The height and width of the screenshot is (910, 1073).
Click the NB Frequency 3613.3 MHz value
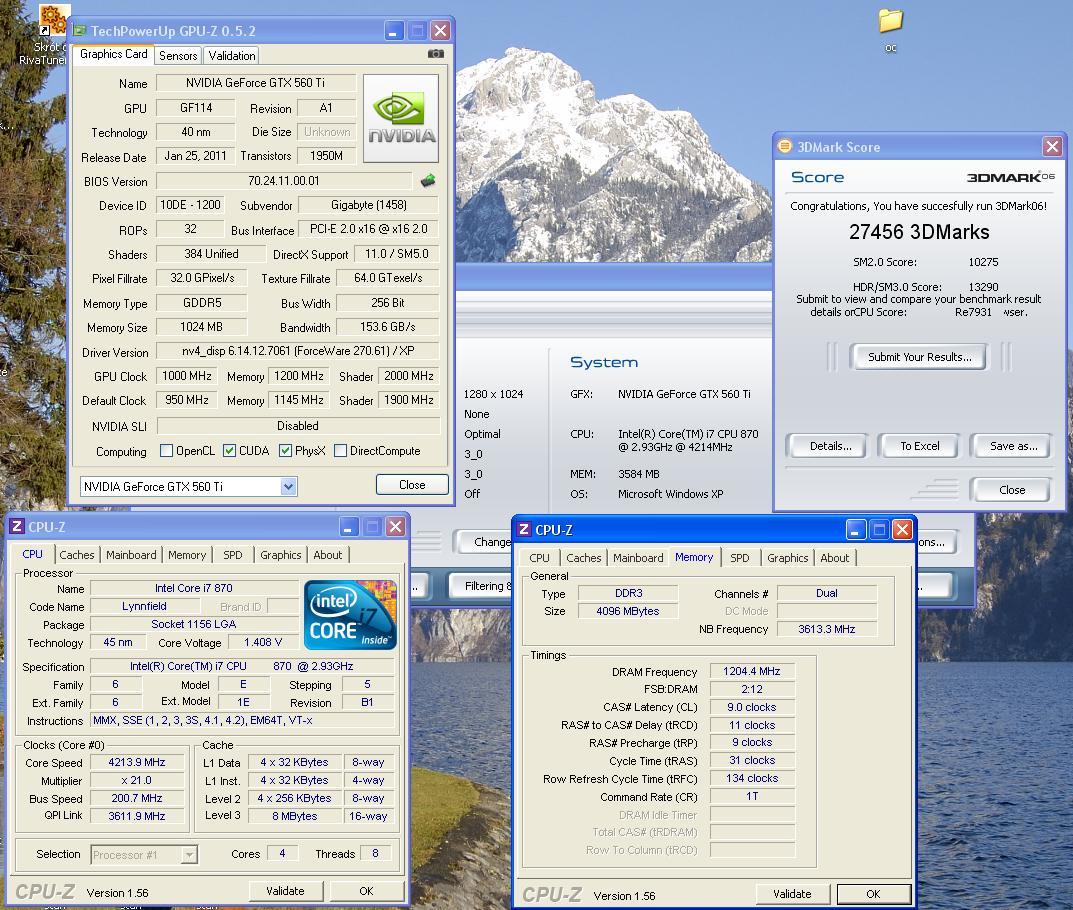coord(827,629)
